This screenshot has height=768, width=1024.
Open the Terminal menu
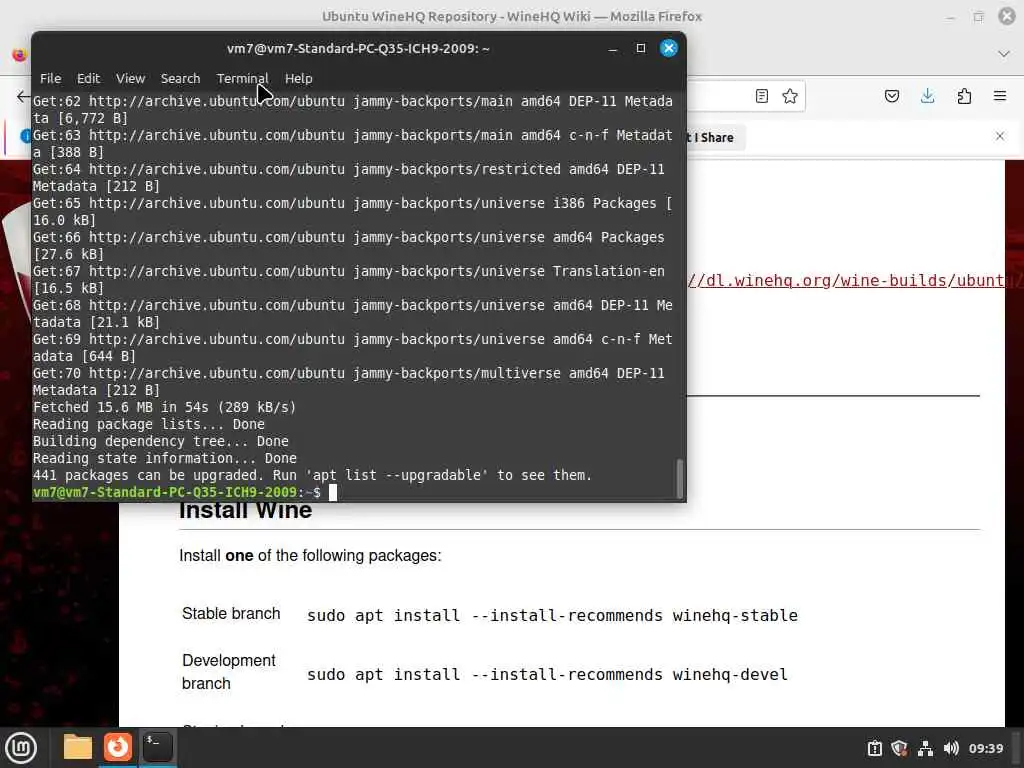[242, 78]
